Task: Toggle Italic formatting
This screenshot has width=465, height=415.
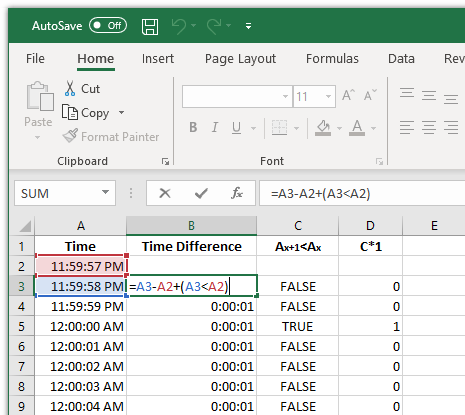Action: [x=215, y=127]
